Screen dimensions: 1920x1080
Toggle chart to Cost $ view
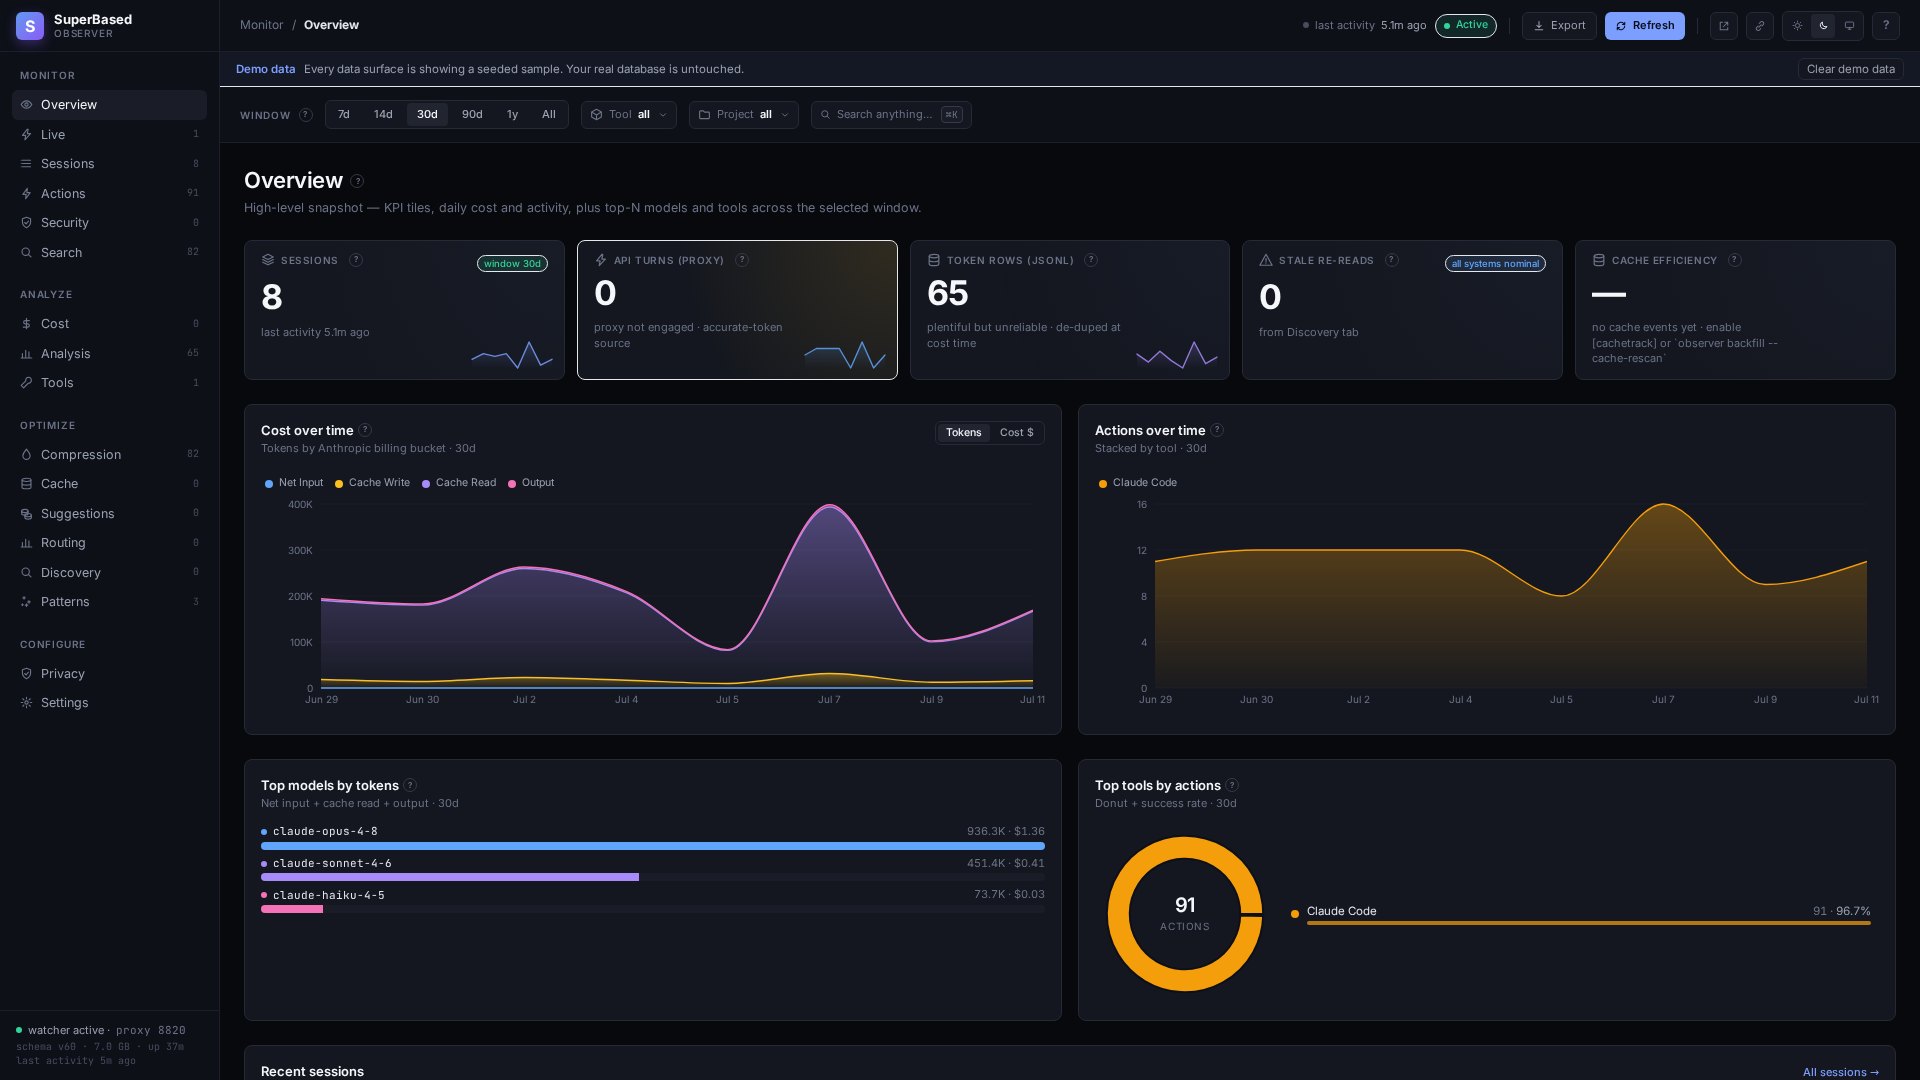click(x=1016, y=433)
